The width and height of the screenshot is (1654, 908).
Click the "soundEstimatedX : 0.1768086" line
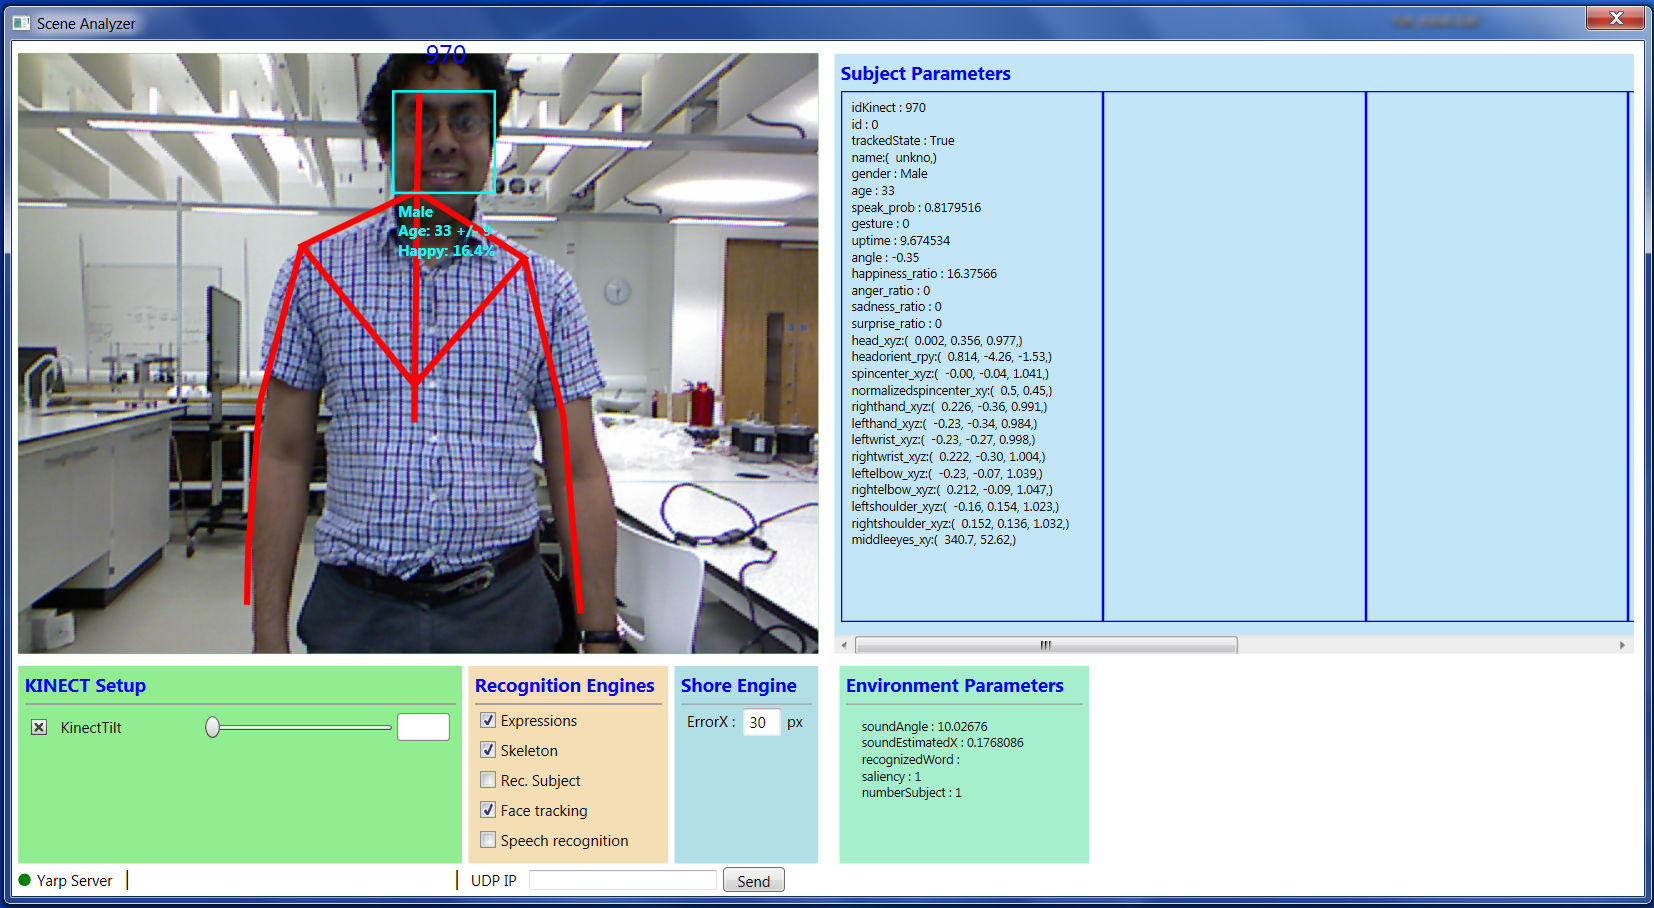coord(942,743)
